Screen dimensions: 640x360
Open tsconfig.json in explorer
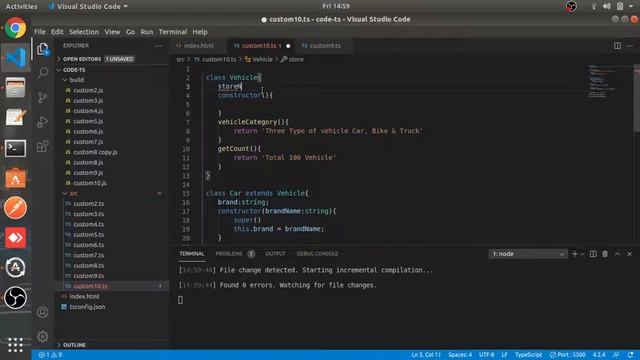point(87,307)
